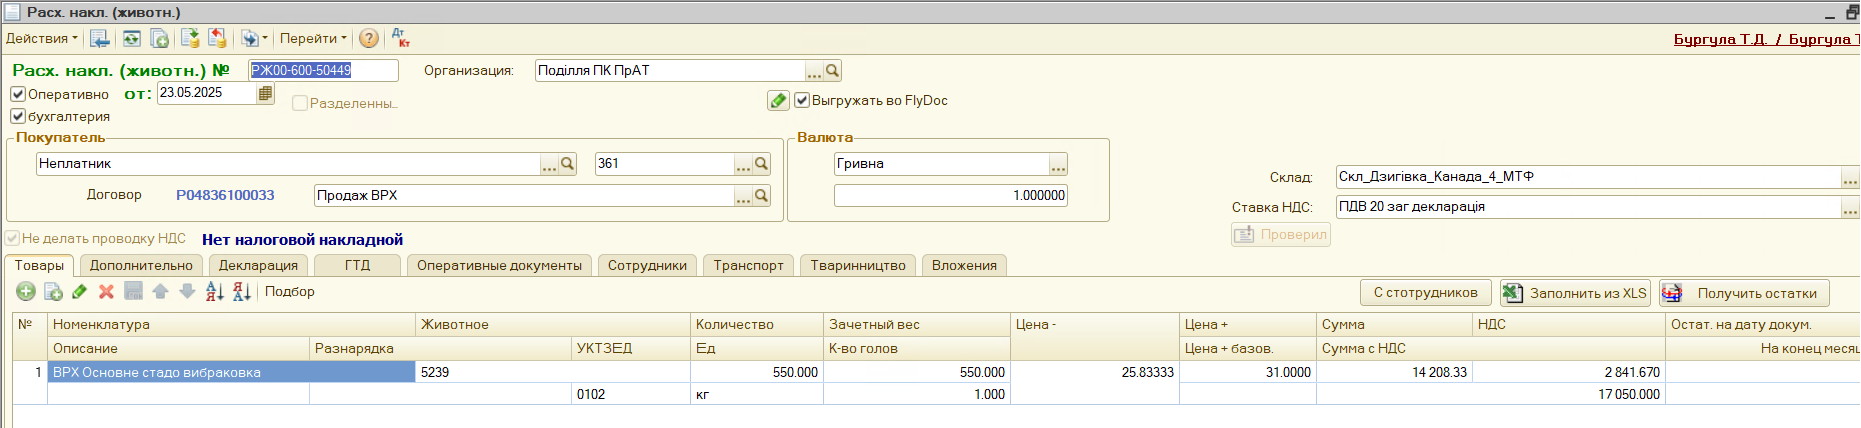
Task: Open the Действия dropdown menu
Action: click(x=41, y=38)
